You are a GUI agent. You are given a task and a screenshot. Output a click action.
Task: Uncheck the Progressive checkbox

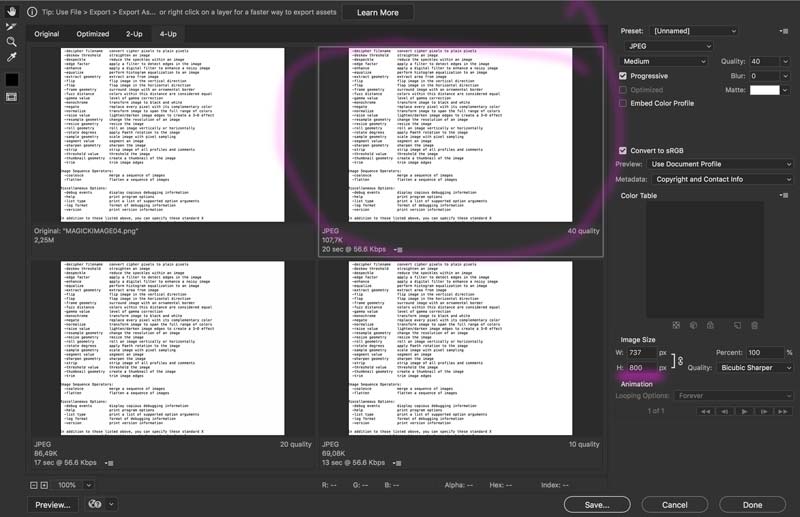tap(622, 76)
